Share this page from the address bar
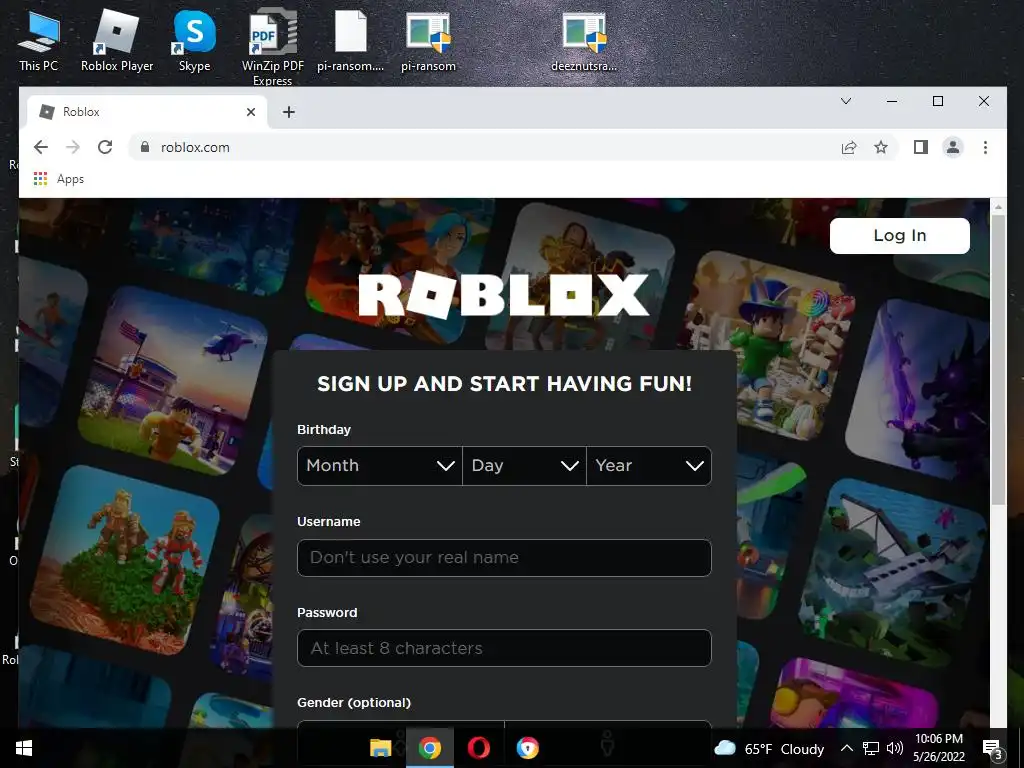 point(849,147)
